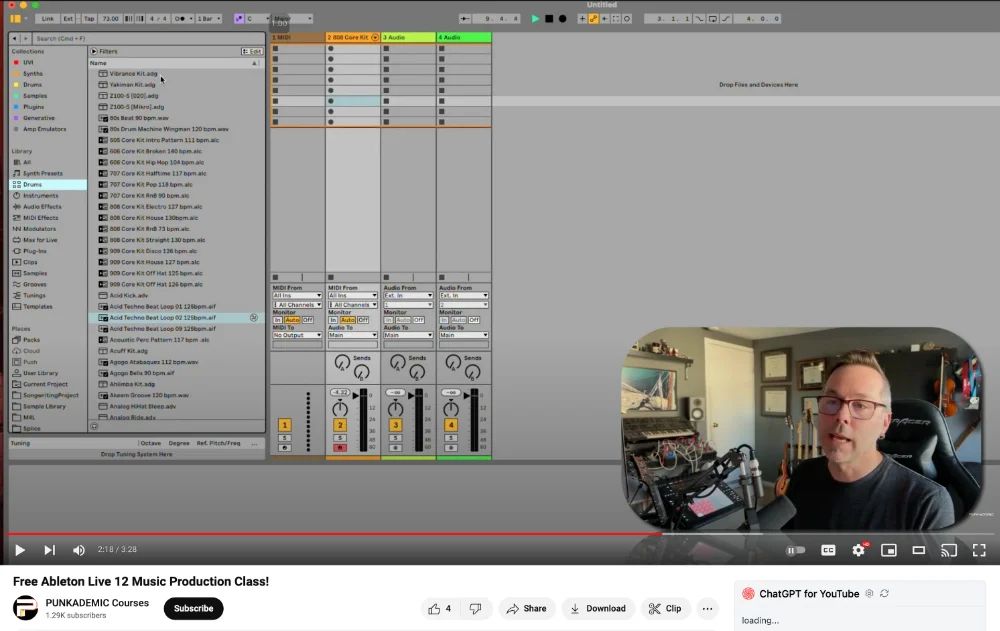Open the scale-aware piano keyboard icon
1000x631 pixels.
coord(239,18)
